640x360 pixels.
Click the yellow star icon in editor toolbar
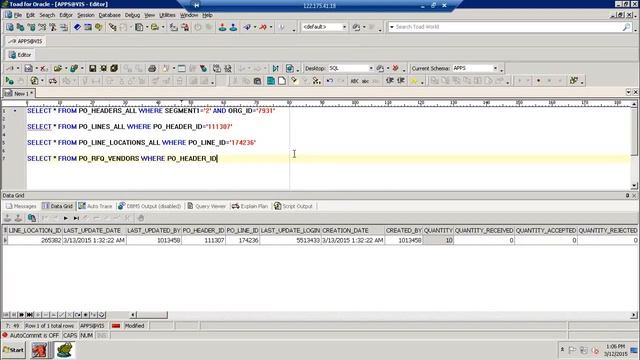coord(414,81)
